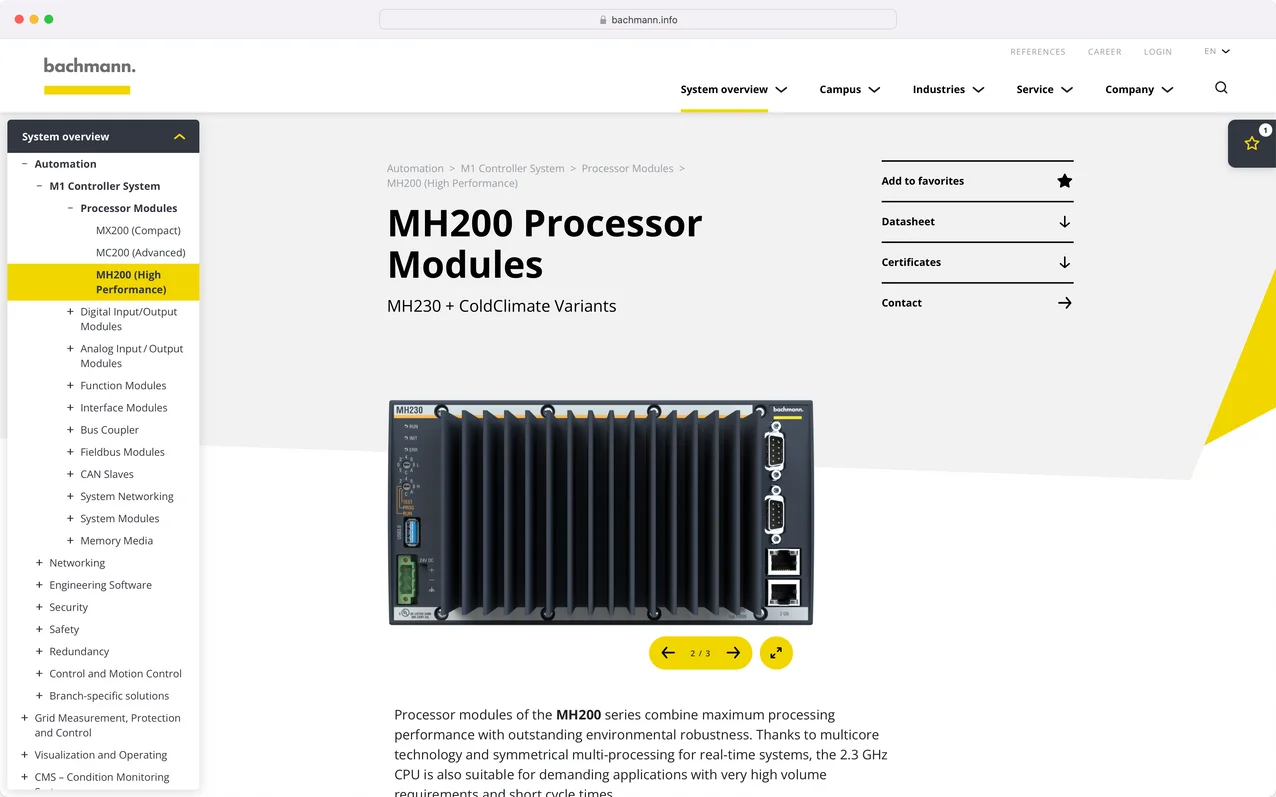The width and height of the screenshot is (1276, 797).
Task: Open the Industries navigation menu
Action: 948,89
